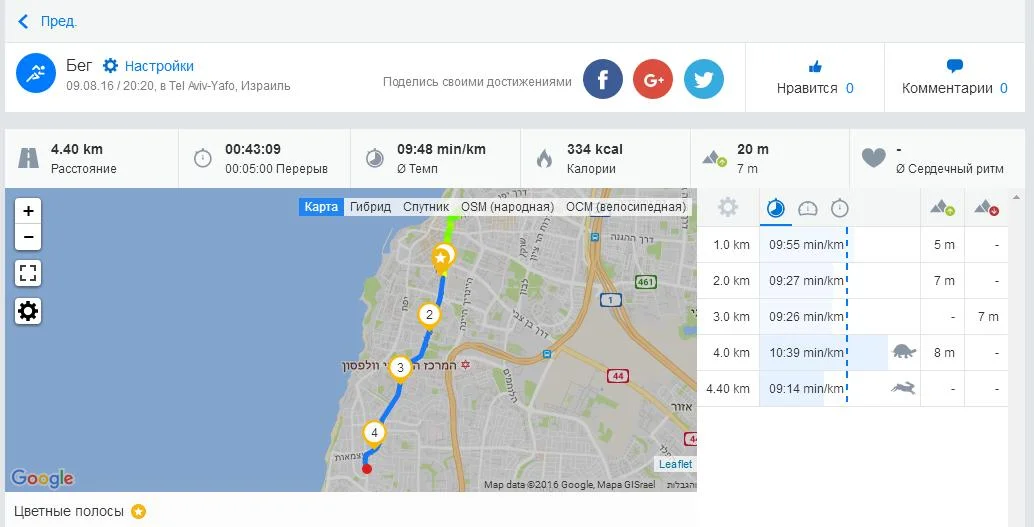1034x527 pixels.
Task: Open the Пред. previous activity link
Action: pos(59,22)
